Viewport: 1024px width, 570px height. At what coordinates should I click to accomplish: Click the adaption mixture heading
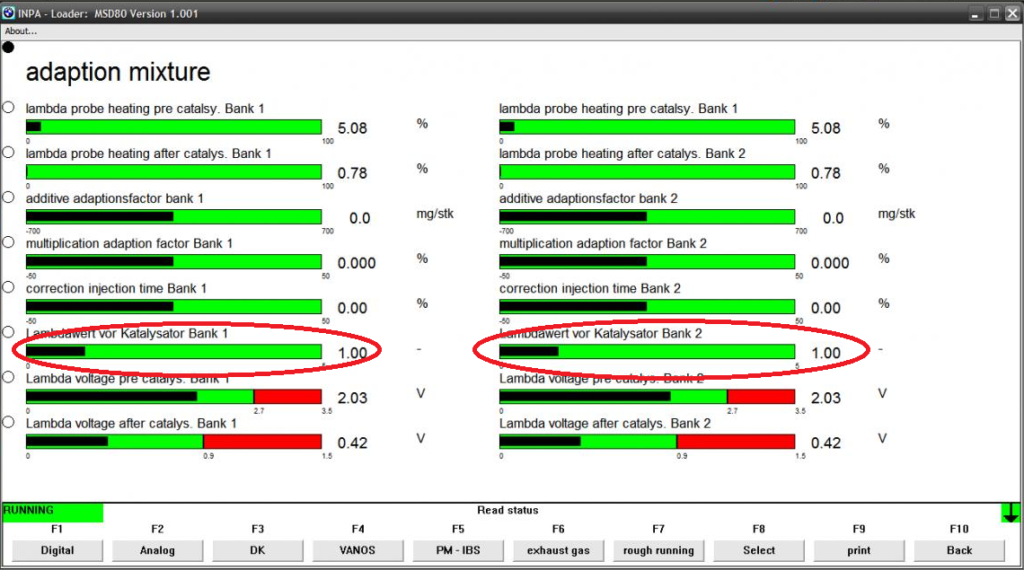click(x=118, y=72)
